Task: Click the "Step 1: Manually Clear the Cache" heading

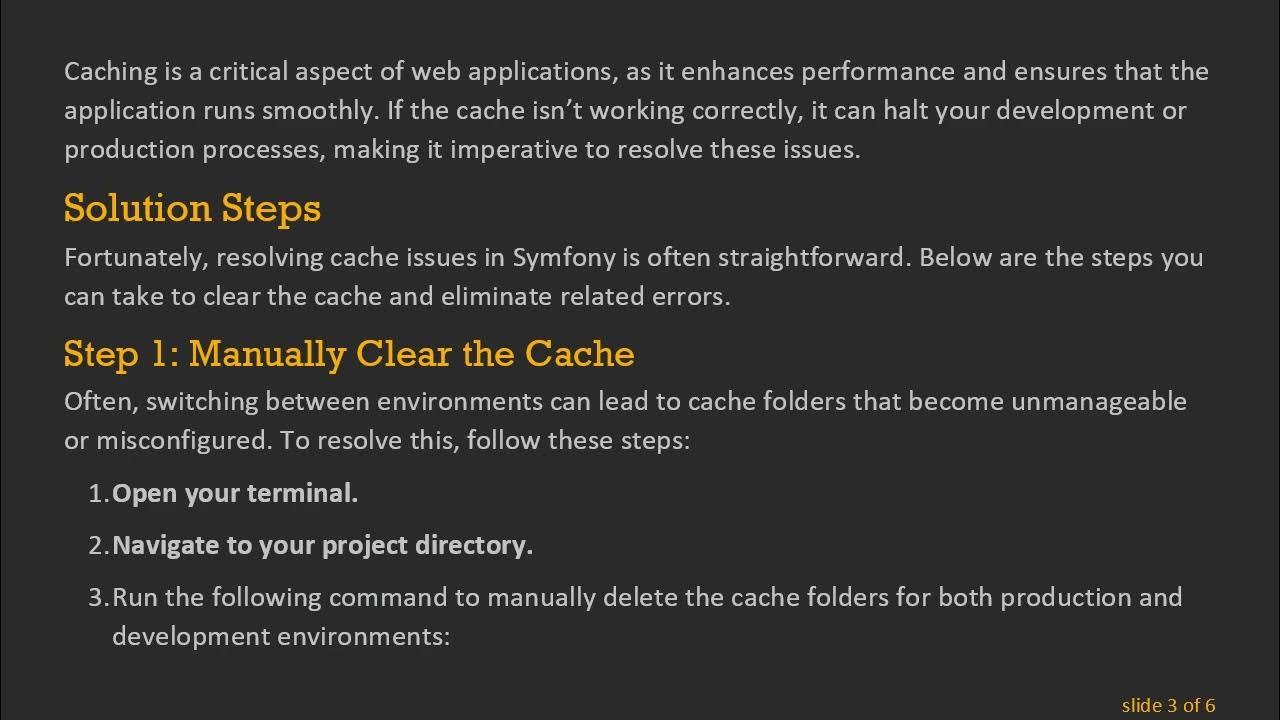Action: click(349, 354)
